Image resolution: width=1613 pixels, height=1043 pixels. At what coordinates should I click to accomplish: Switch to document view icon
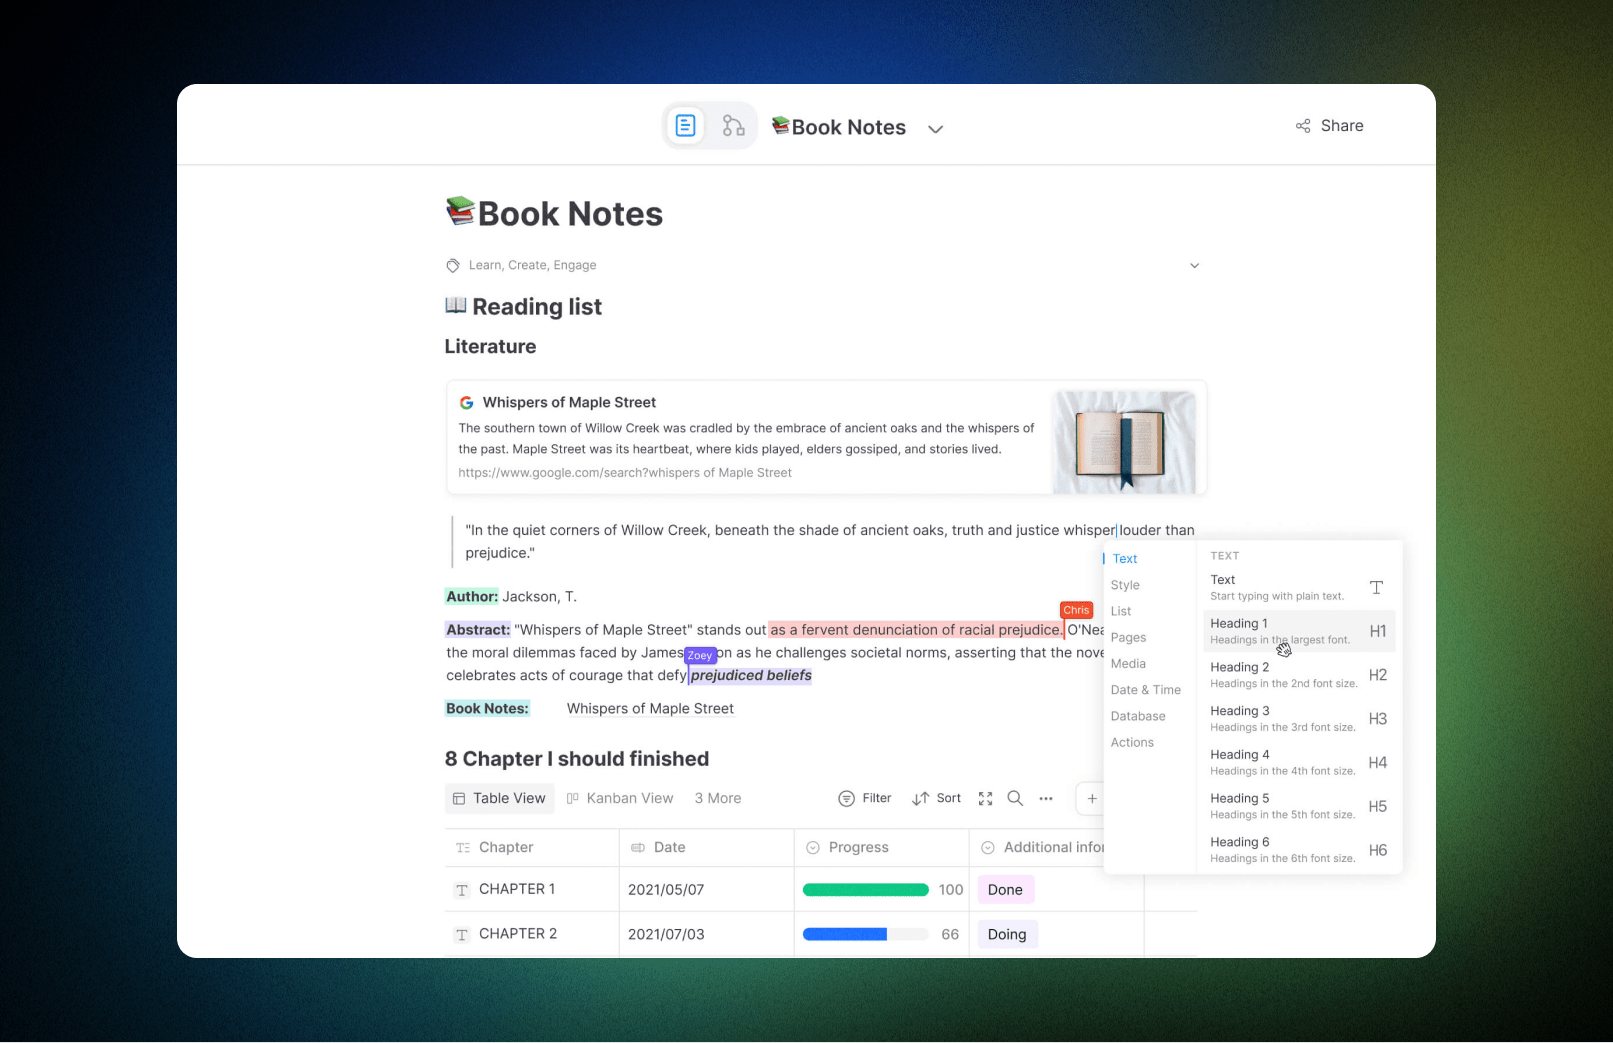(685, 126)
